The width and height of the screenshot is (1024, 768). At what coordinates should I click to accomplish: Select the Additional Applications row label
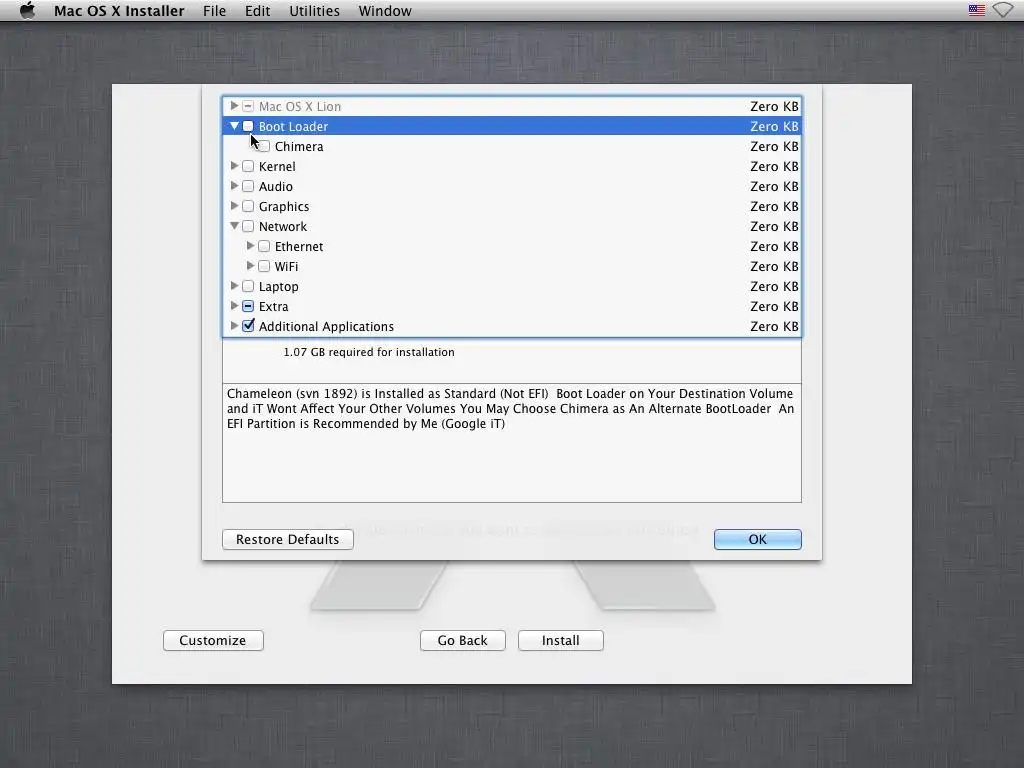[x=327, y=327]
